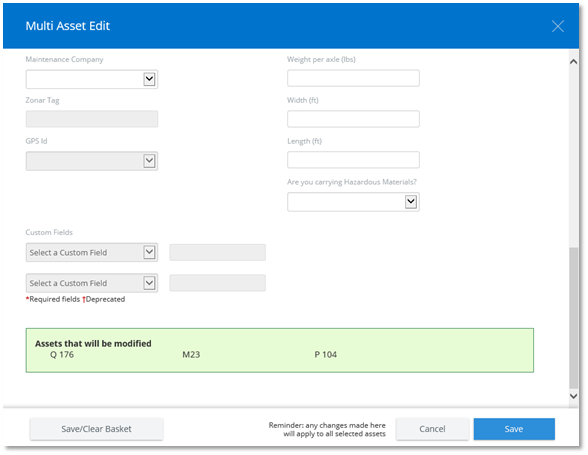Cancel the multi asset edit
The image size is (588, 455).
[432, 429]
